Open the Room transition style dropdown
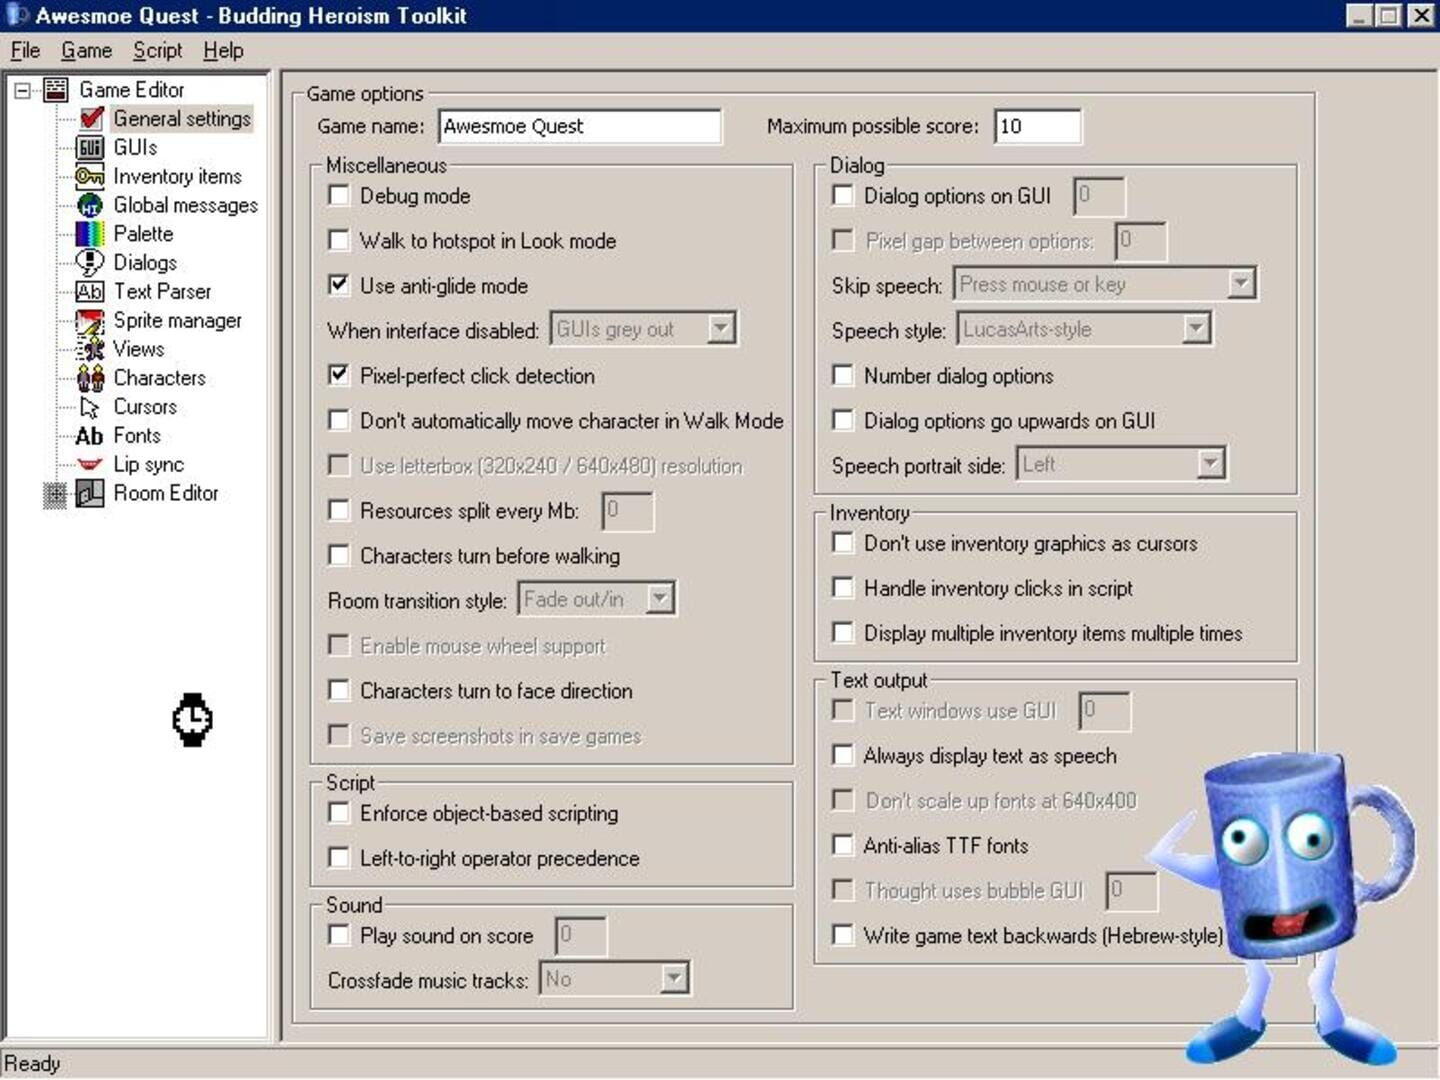Screen dimensions: 1440x1080 (x=659, y=598)
